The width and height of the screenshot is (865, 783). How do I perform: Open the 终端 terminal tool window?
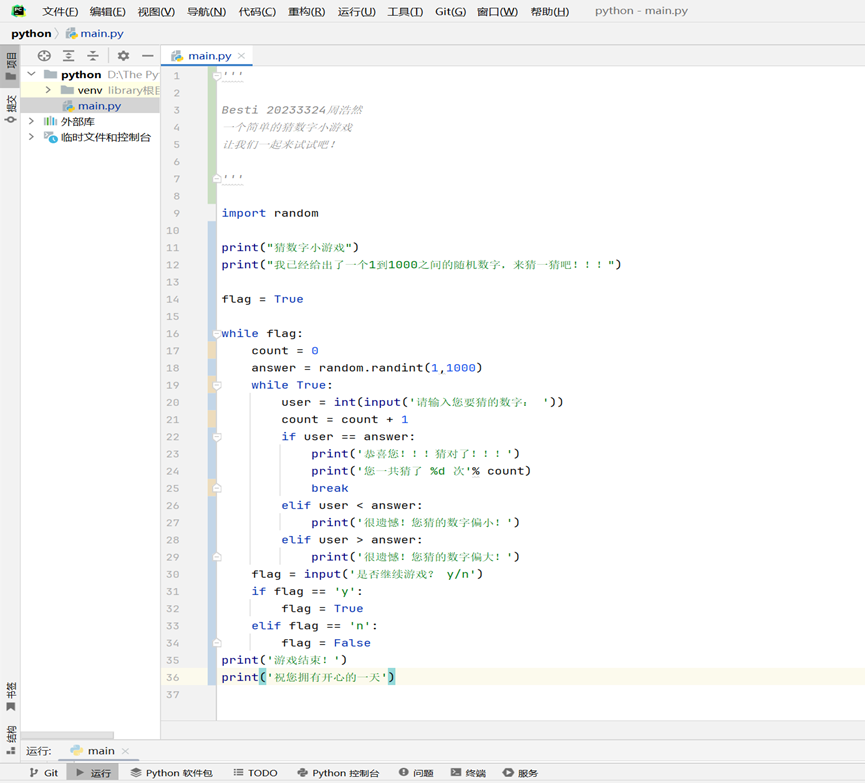[x=468, y=773]
